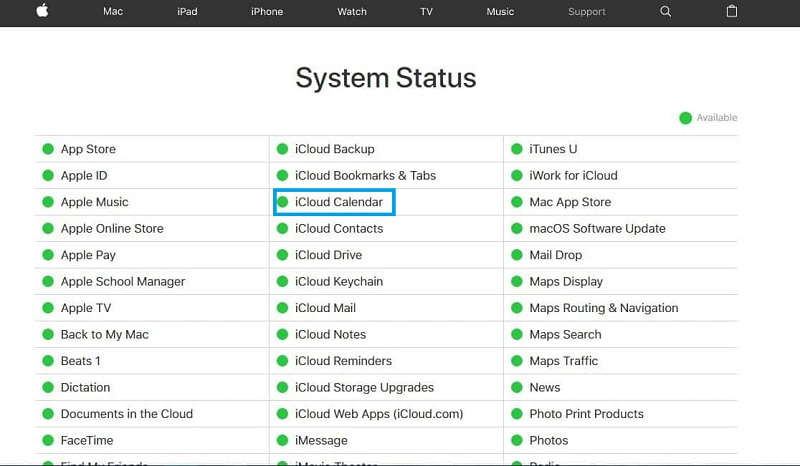Click the status dot beside Apple TV
This screenshot has height=466, width=800.
click(48, 308)
